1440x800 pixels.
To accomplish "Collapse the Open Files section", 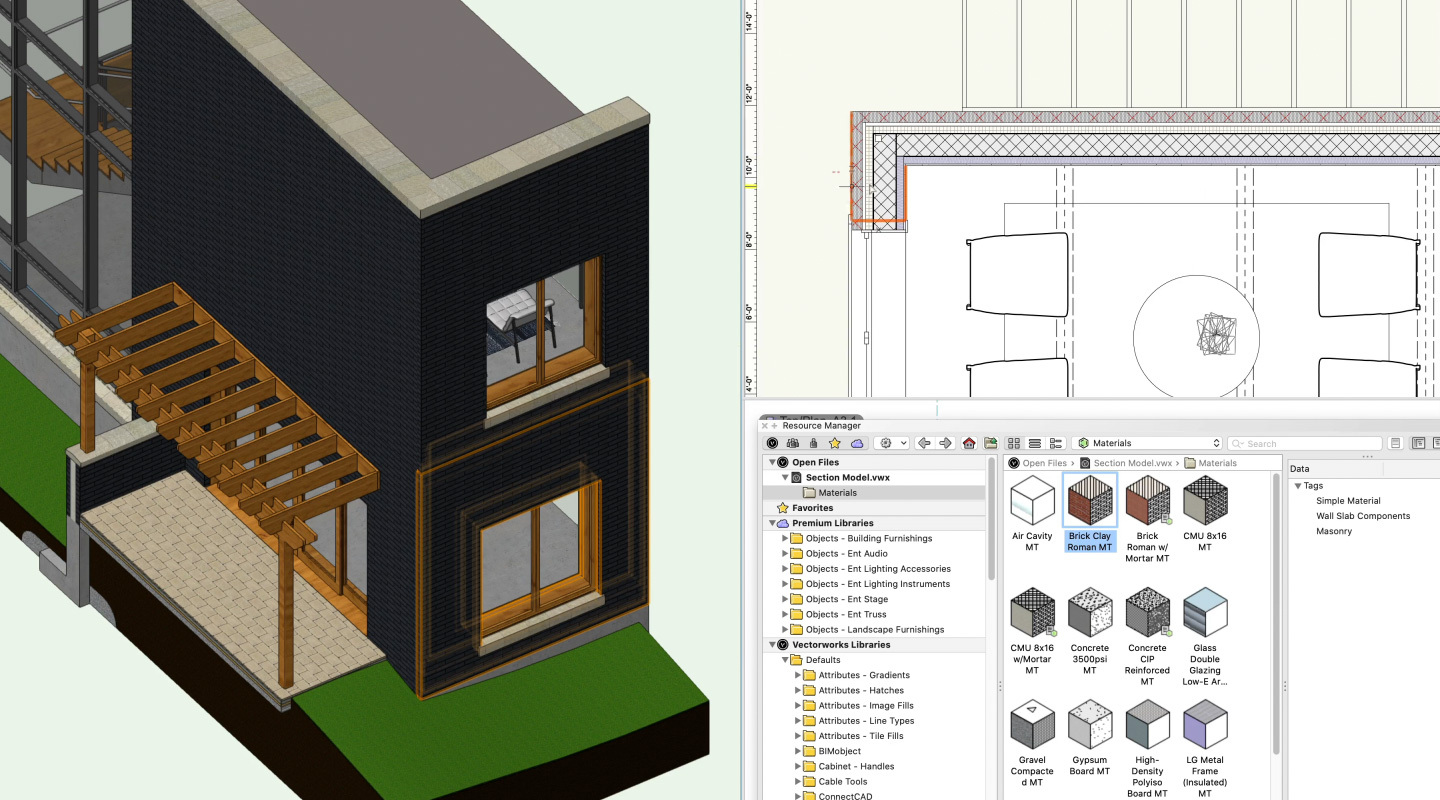I will 771,462.
